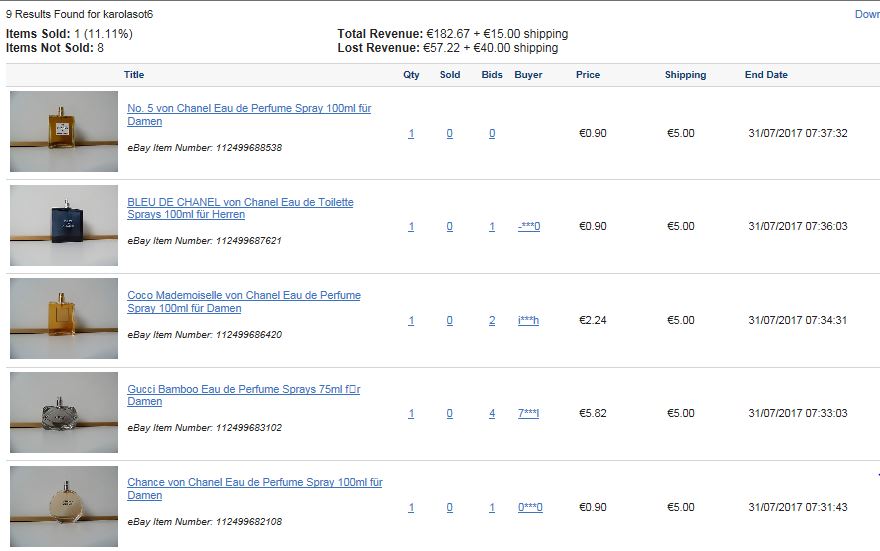880x551 pixels.
Task: Select item number 112499688538 text
Action: click(249, 148)
